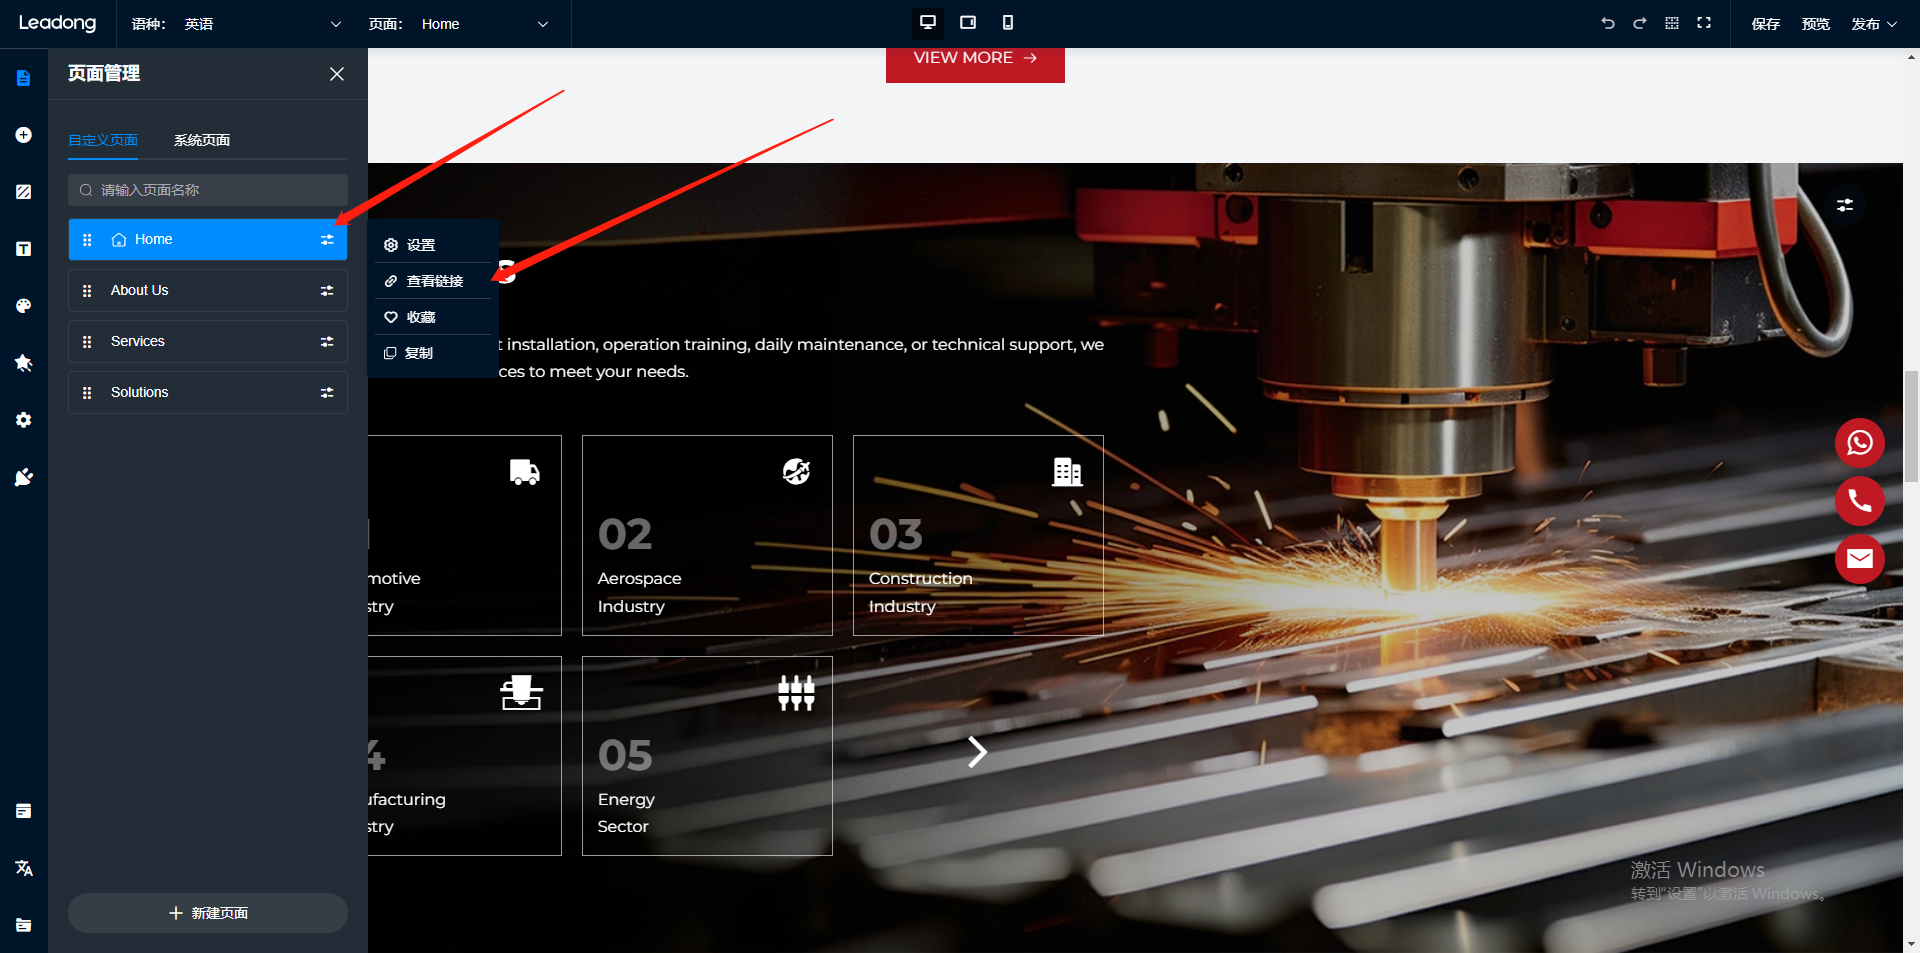
Task: Click the page name search field
Action: tap(208, 190)
